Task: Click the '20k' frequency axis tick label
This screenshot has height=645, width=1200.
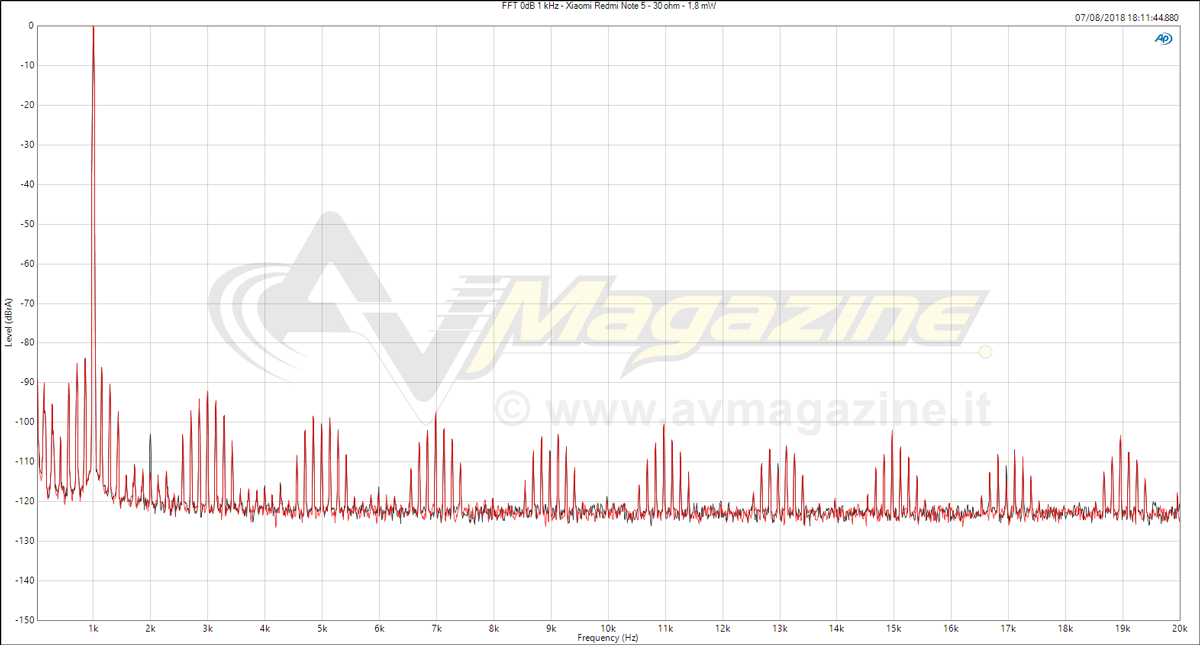Action: (1180, 629)
